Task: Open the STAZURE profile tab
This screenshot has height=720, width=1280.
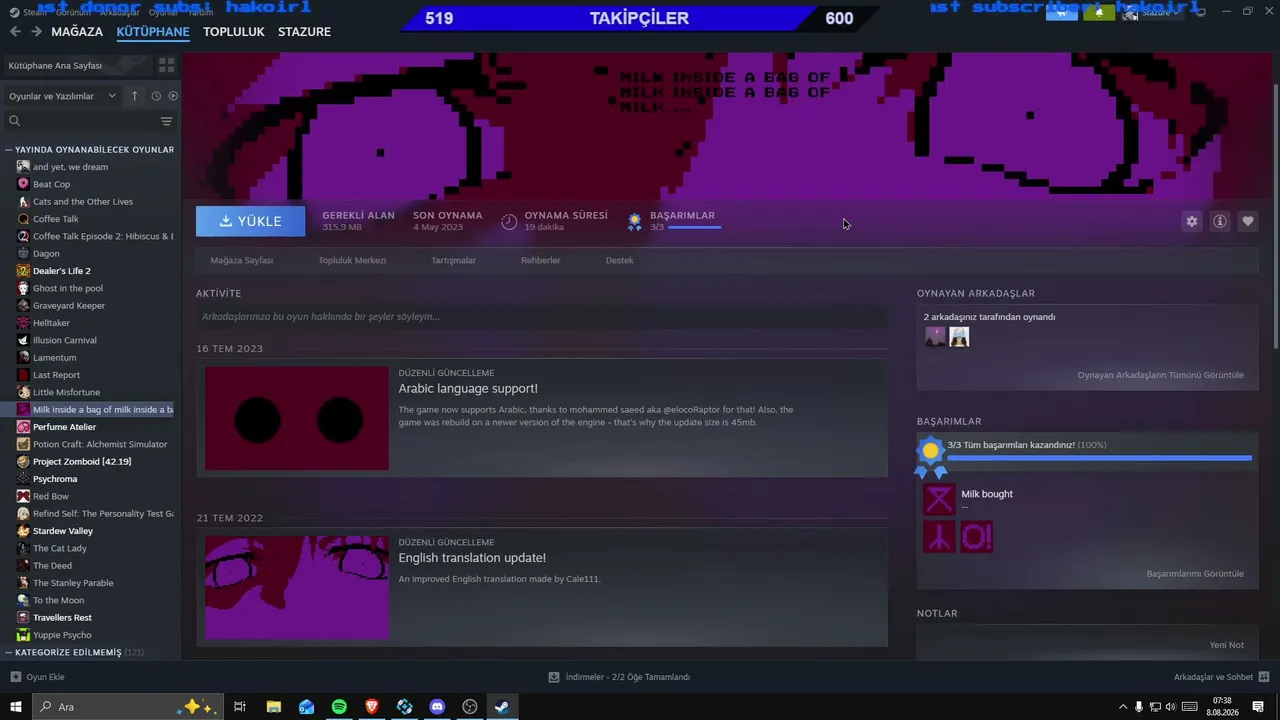Action: click(x=304, y=32)
